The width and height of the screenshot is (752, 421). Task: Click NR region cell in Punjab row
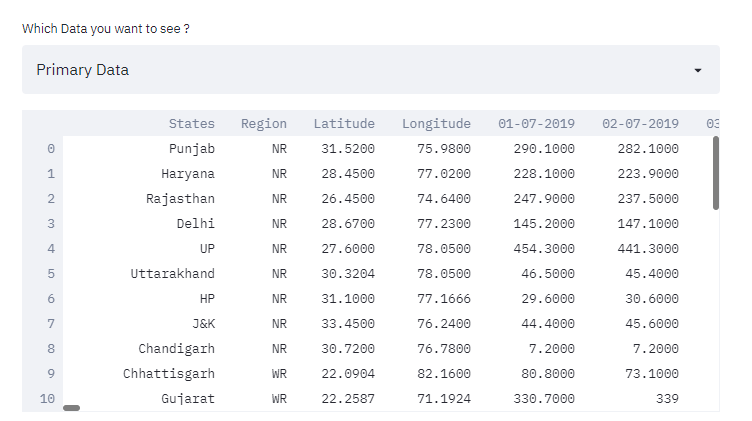[x=279, y=149]
